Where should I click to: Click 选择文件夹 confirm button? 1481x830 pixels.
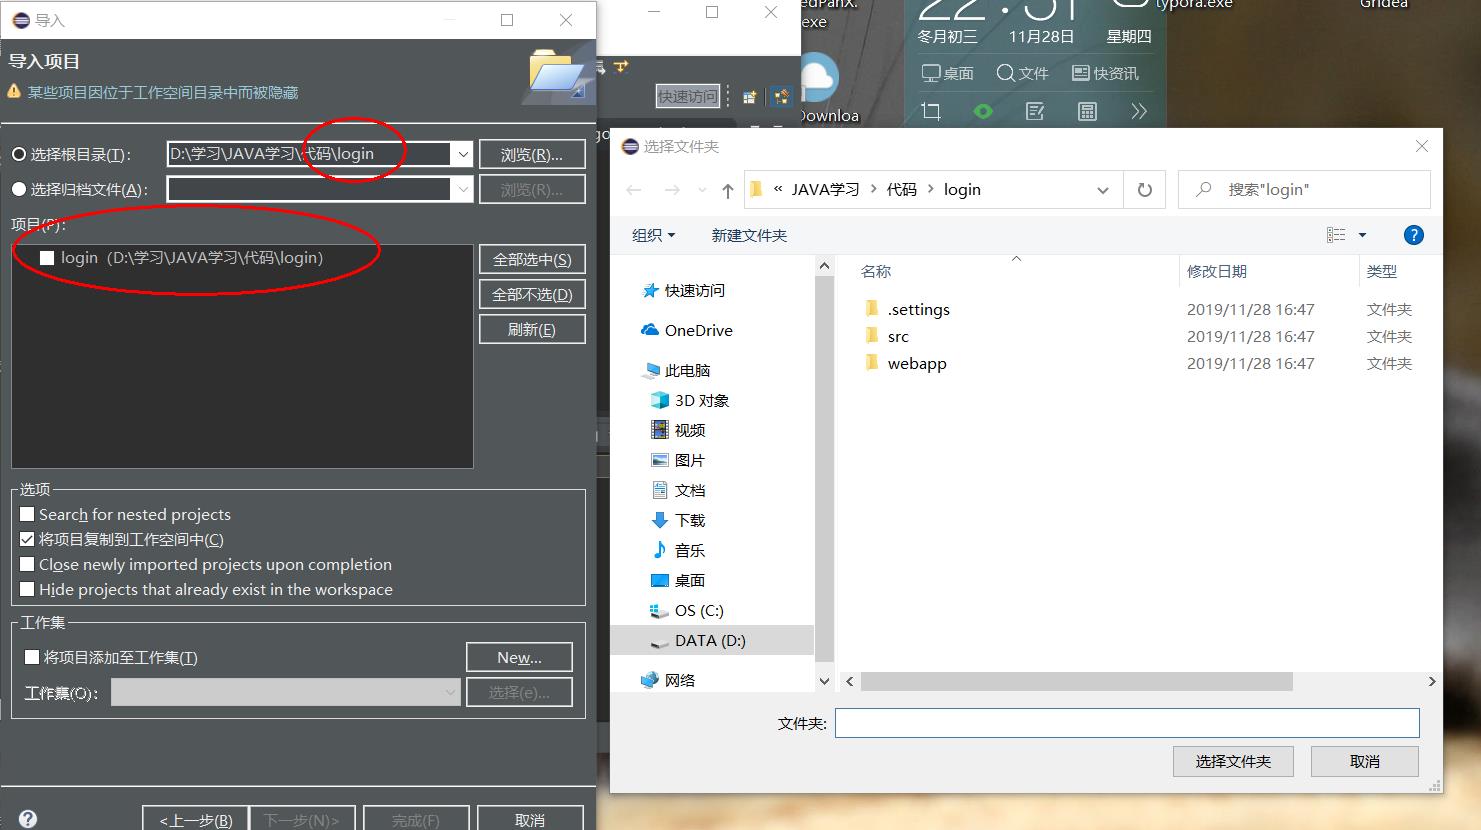(x=1233, y=761)
